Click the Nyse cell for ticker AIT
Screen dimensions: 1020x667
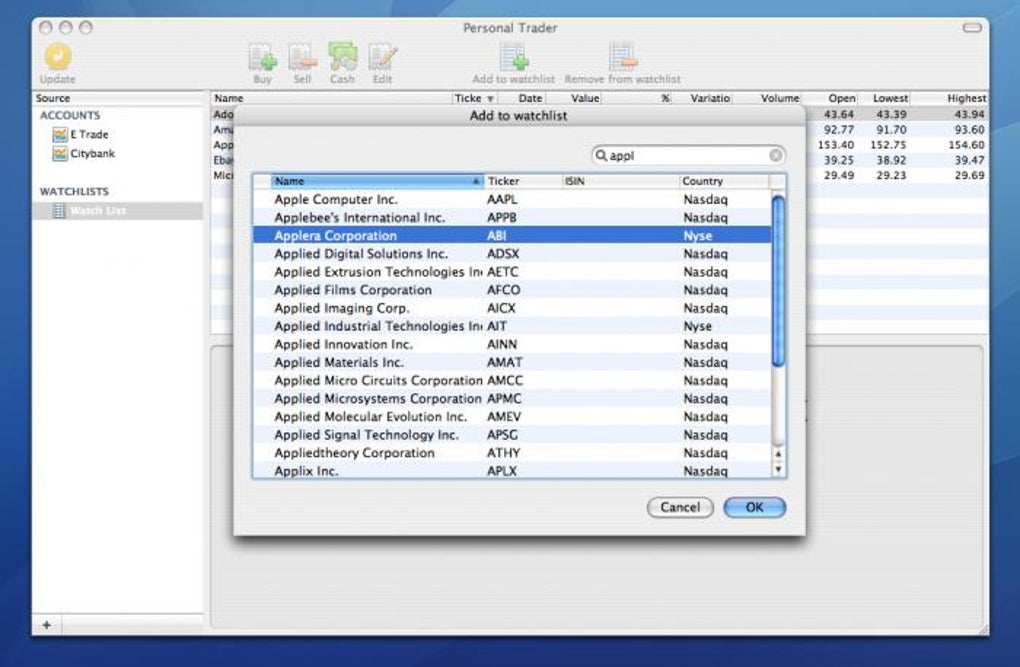click(x=697, y=327)
